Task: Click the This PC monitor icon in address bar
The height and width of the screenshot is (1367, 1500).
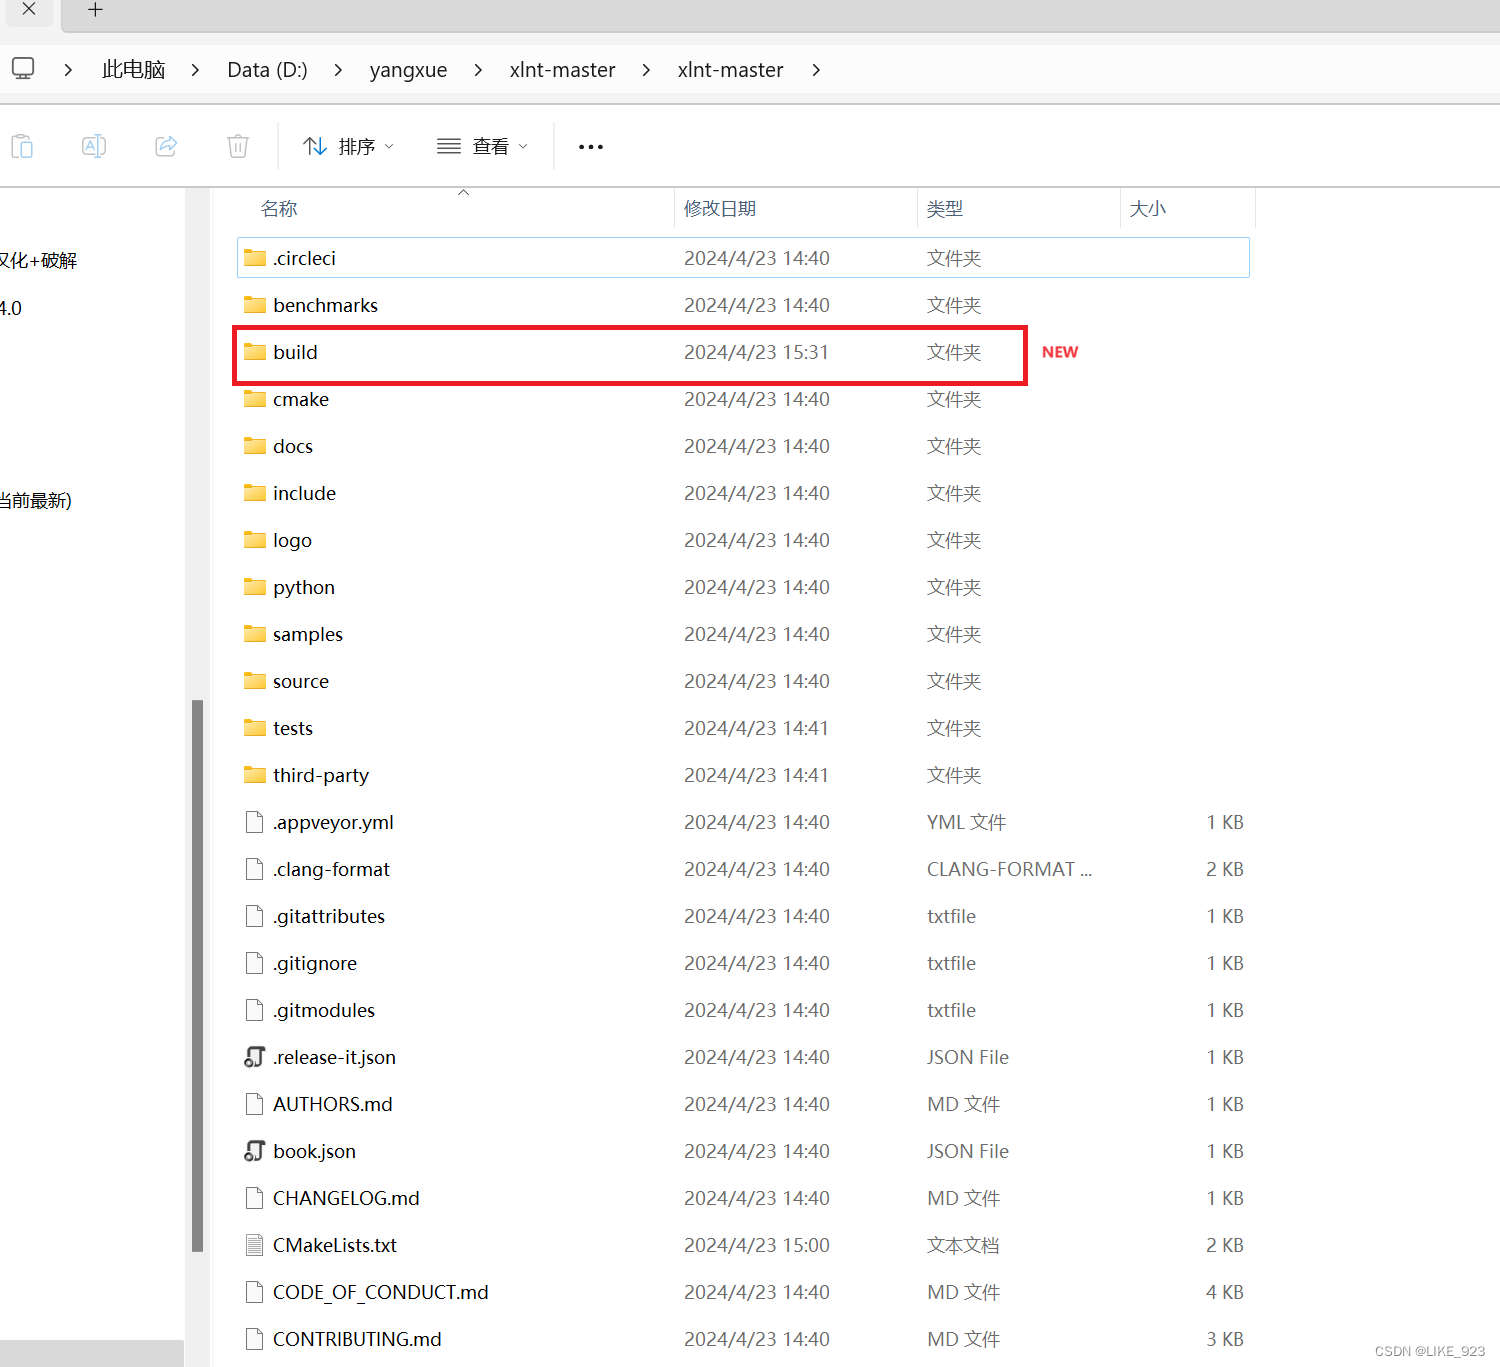Action: tap(23, 69)
